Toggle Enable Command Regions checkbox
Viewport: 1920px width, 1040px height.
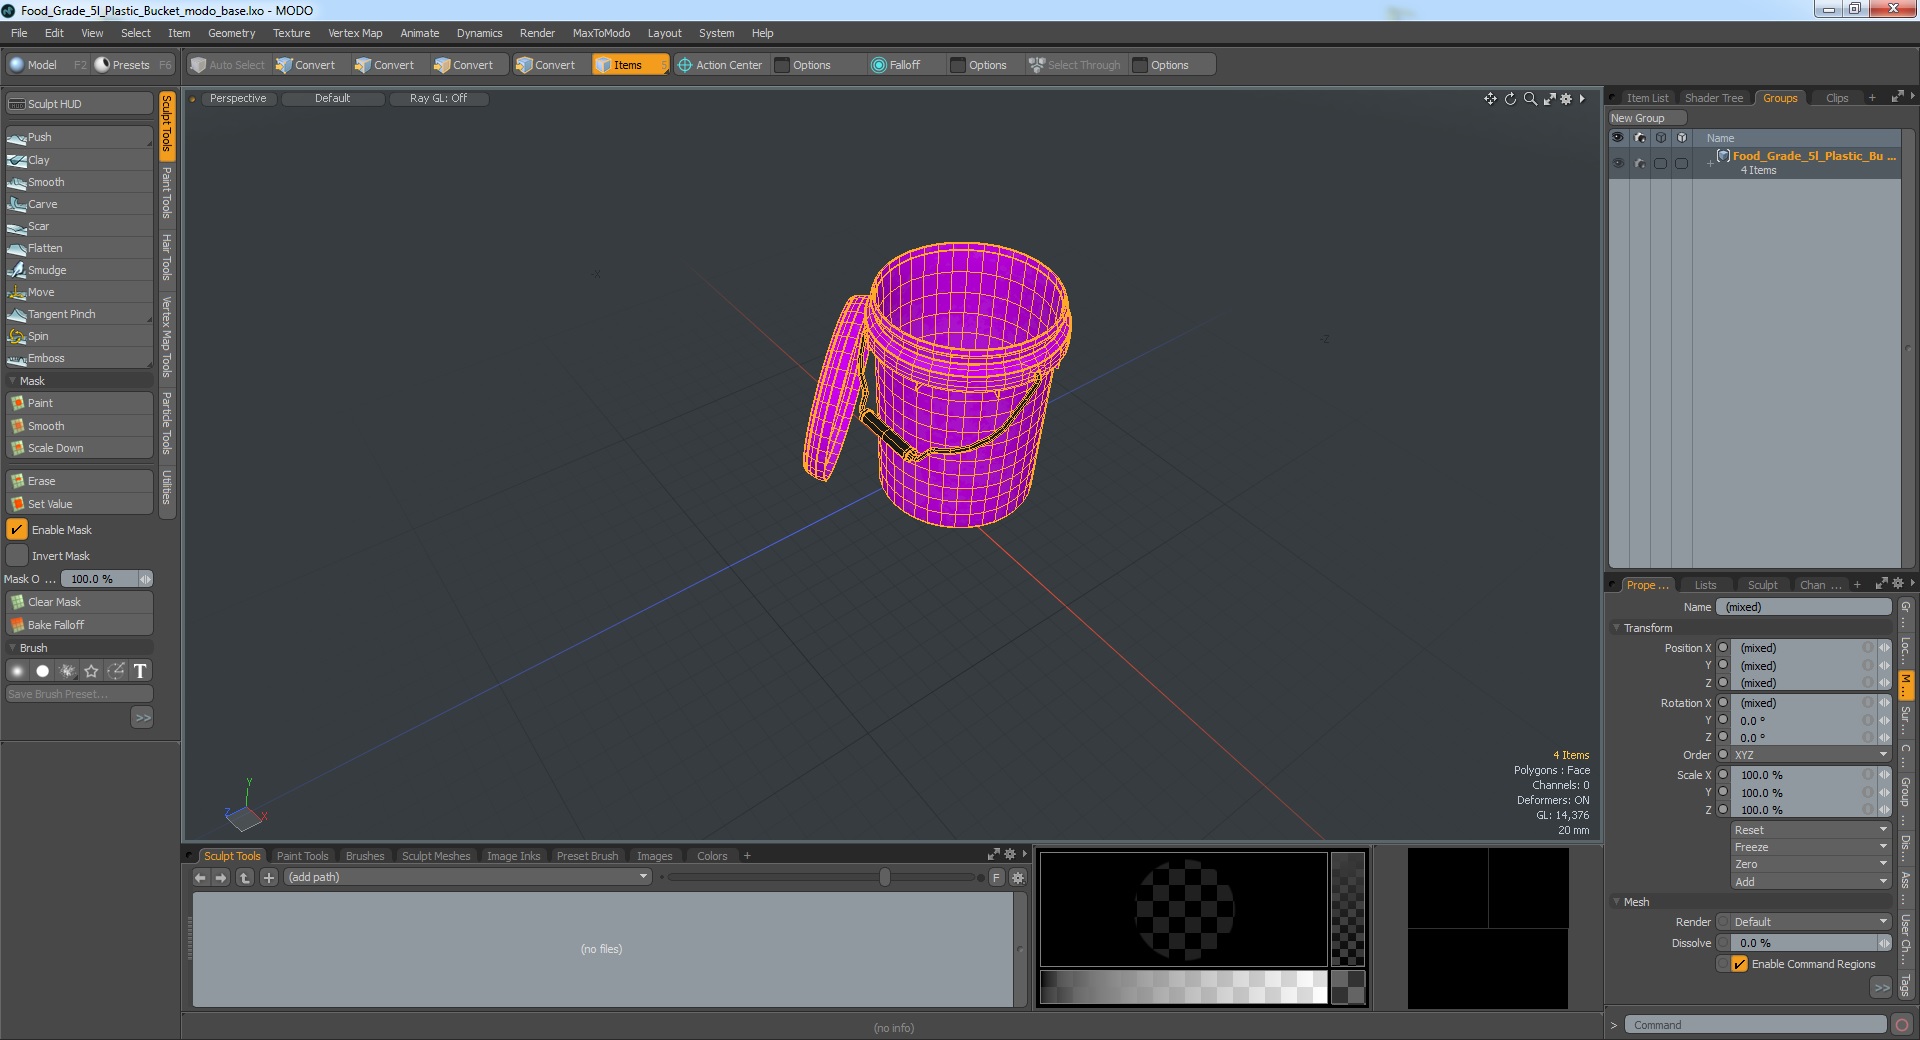coord(1740,964)
